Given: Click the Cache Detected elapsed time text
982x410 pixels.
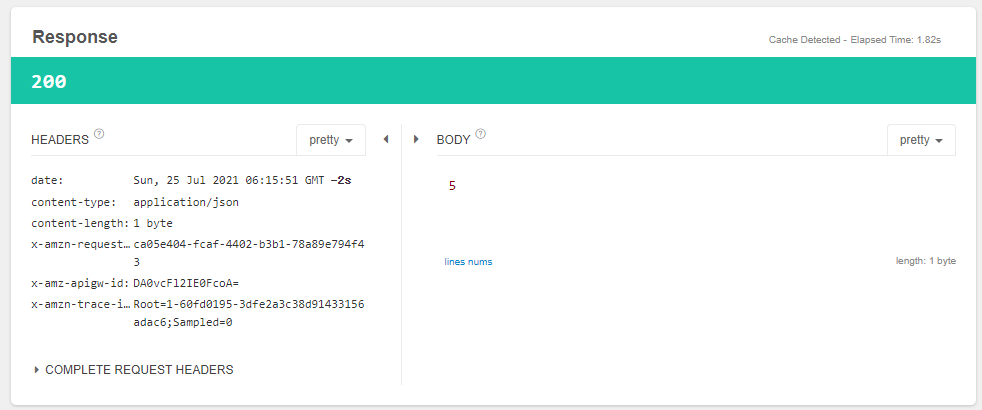Looking at the screenshot, I should 854,41.
